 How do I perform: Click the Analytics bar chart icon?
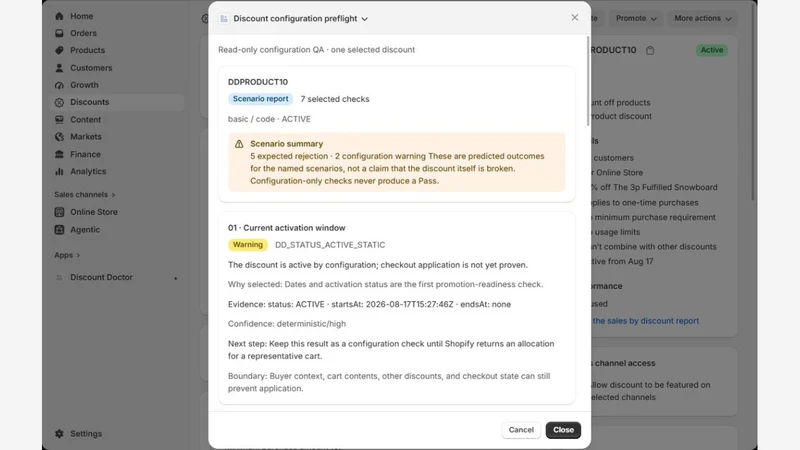click(59, 171)
